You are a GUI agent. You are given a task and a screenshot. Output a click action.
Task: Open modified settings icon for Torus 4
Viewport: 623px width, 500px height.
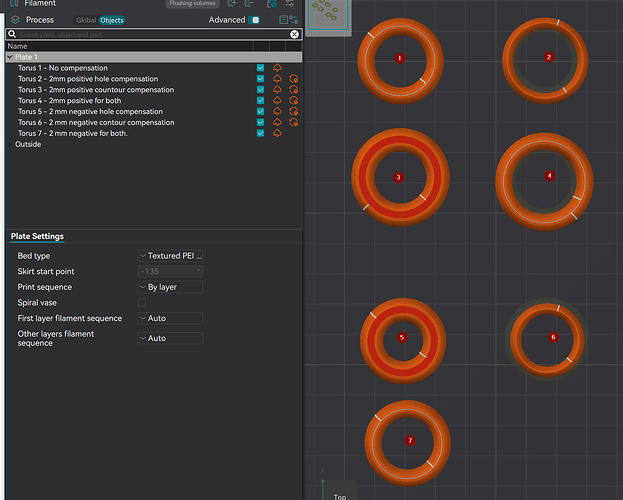pyautogui.click(x=294, y=101)
